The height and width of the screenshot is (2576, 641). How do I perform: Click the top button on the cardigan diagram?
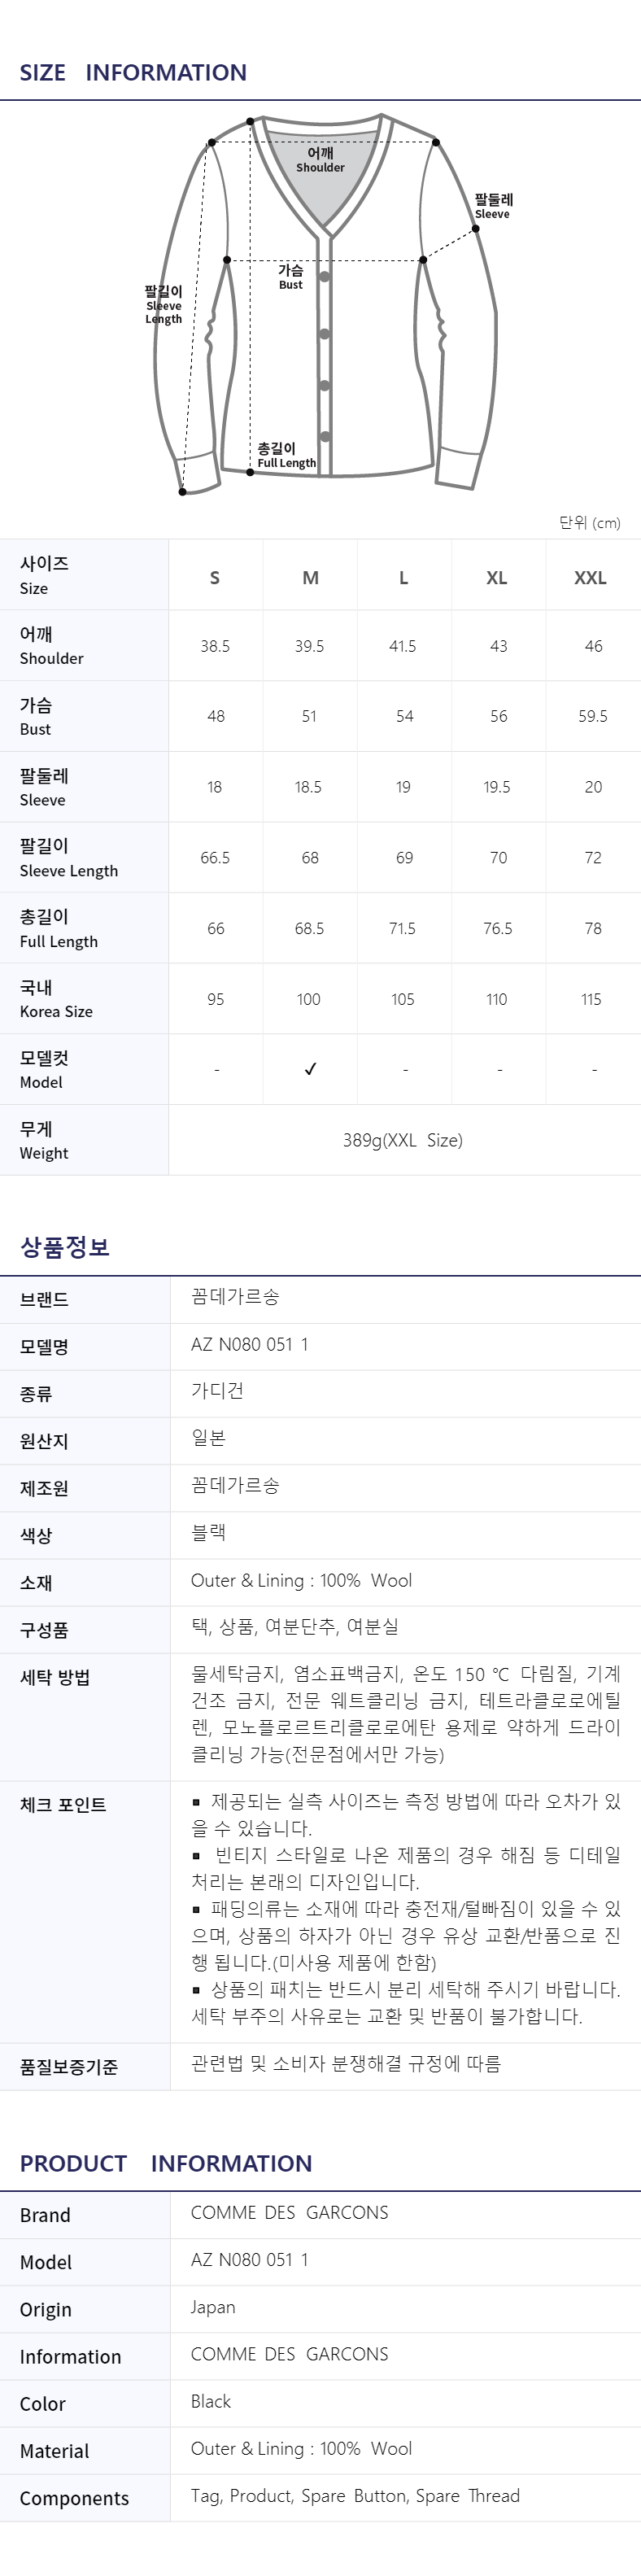coord(324,278)
